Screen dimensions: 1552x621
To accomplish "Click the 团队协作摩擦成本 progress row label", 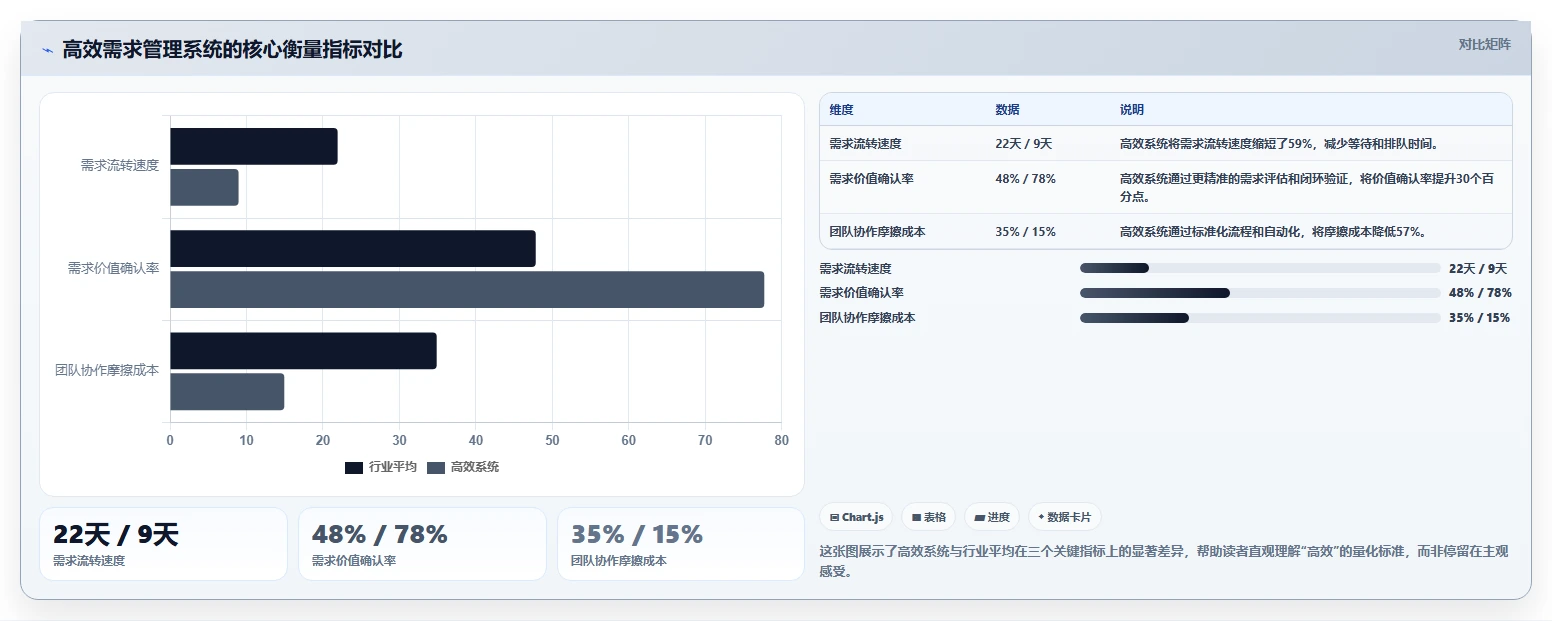I will (867, 318).
